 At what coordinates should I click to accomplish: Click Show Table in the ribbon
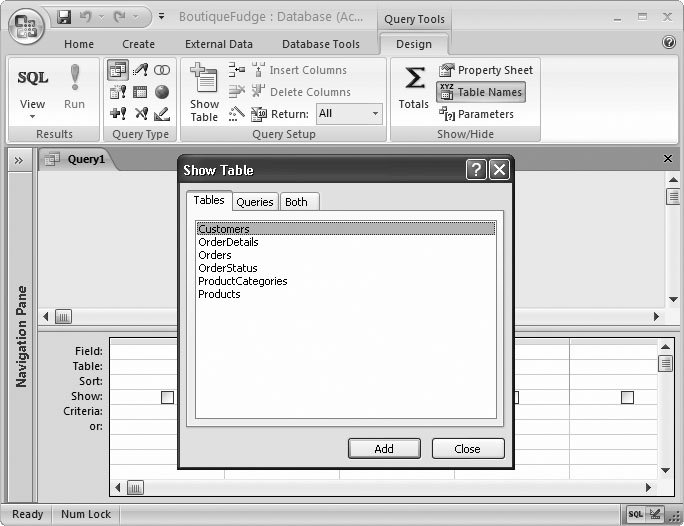(204, 92)
